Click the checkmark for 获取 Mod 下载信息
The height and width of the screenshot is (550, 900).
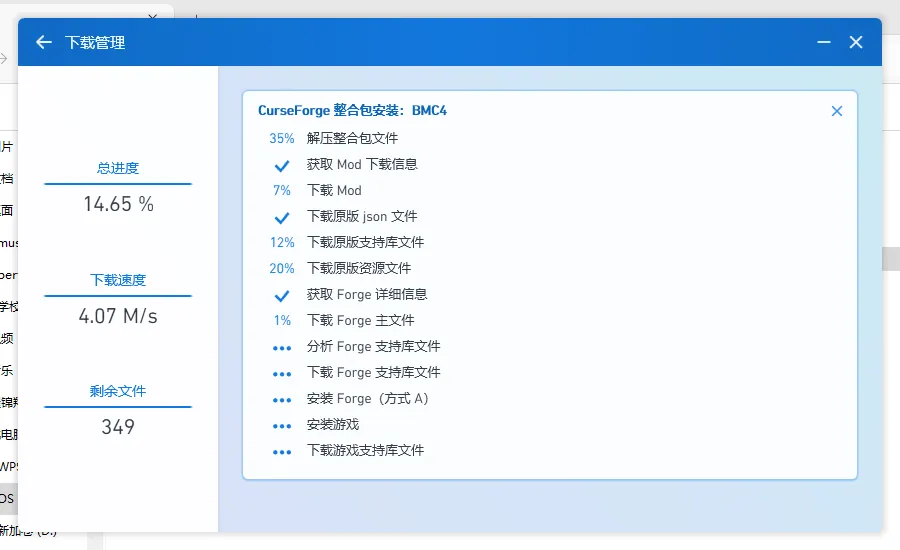pyautogui.click(x=282, y=166)
